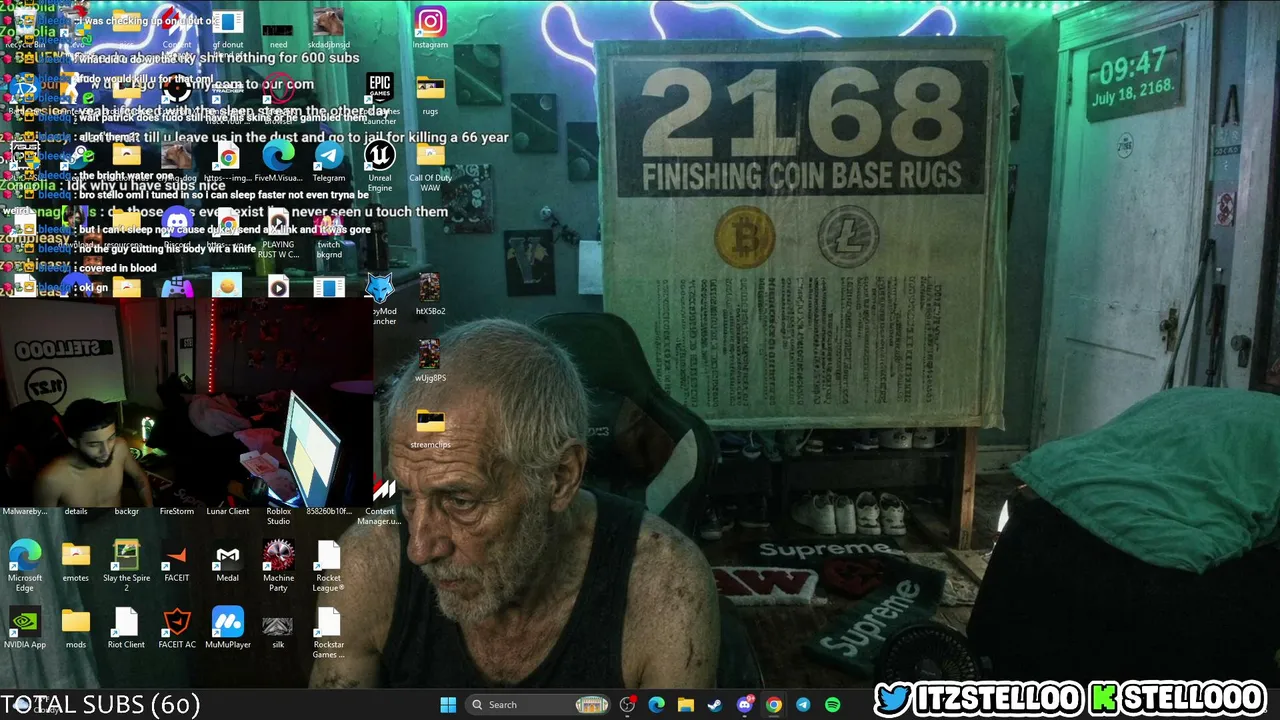Open the Content Manager desktop shortcut
Image resolution: width=1280 pixels, height=720 pixels.
pyautogui.click(x=379, y=500)
